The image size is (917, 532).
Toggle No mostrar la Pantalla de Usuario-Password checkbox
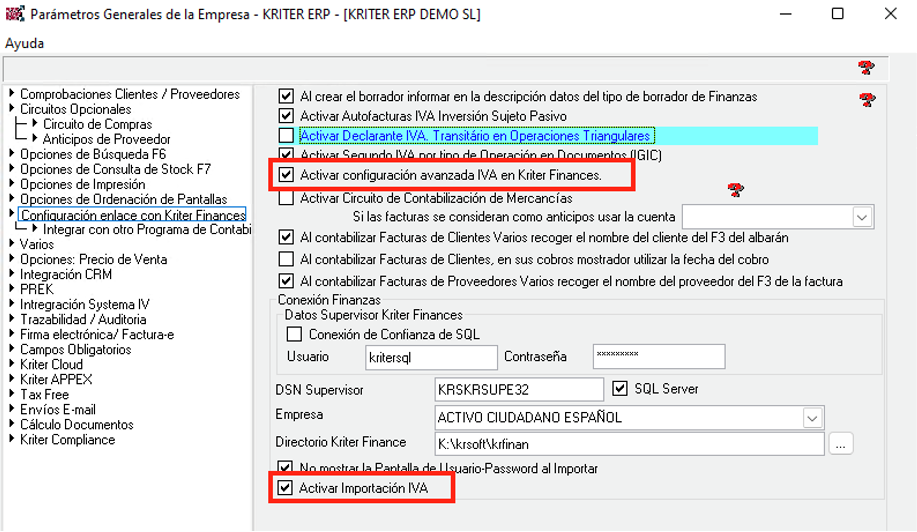(x=285, y=467)
